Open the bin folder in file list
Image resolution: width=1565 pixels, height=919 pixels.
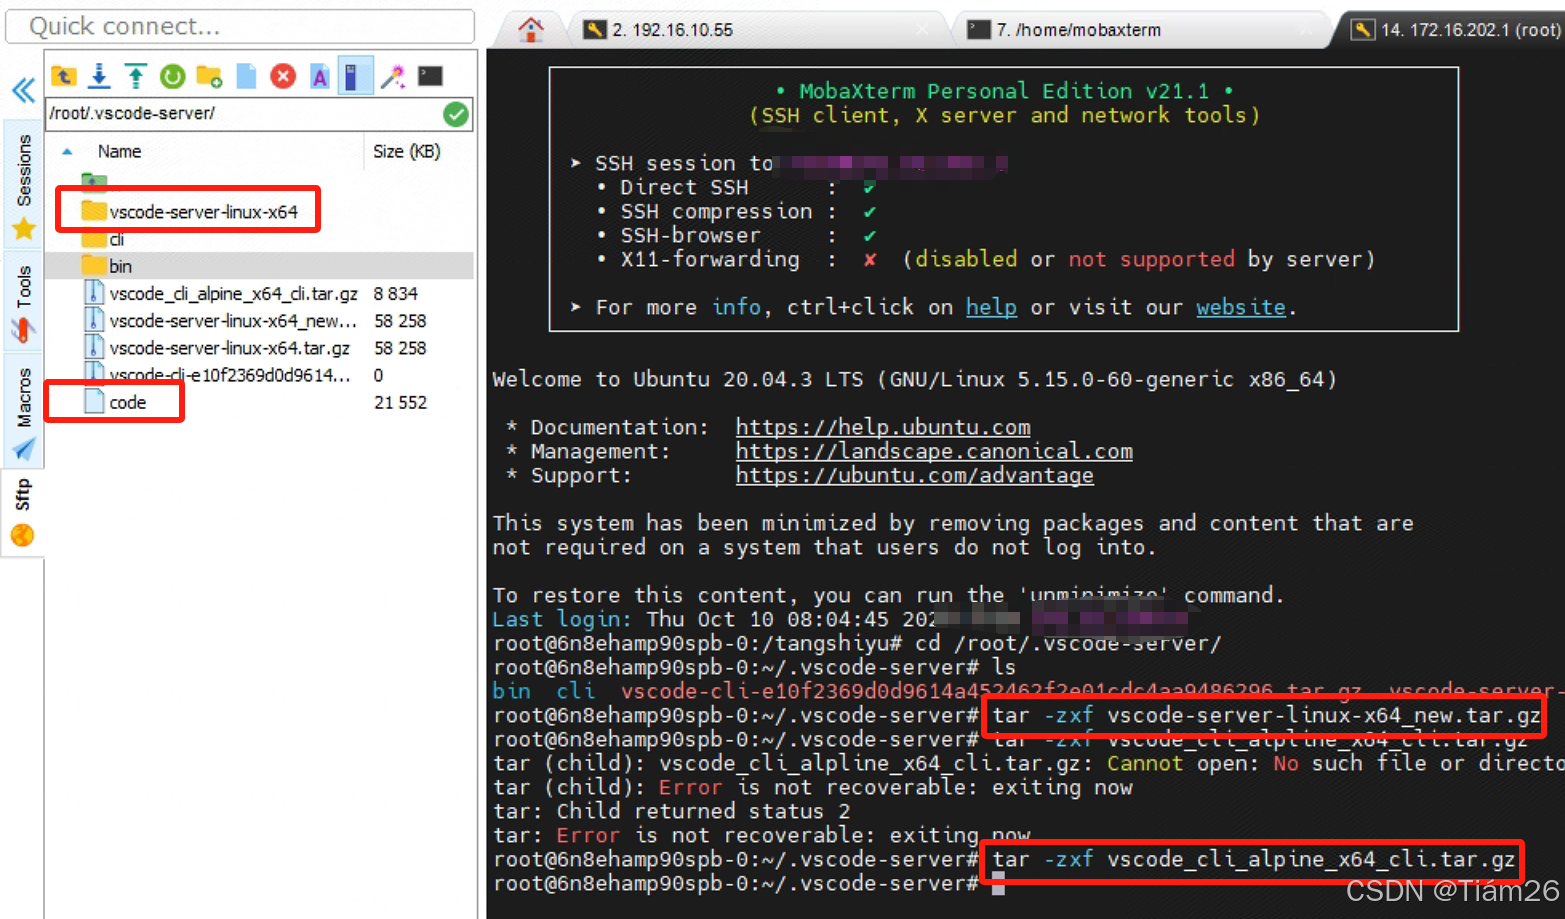[x=120, y=266]
